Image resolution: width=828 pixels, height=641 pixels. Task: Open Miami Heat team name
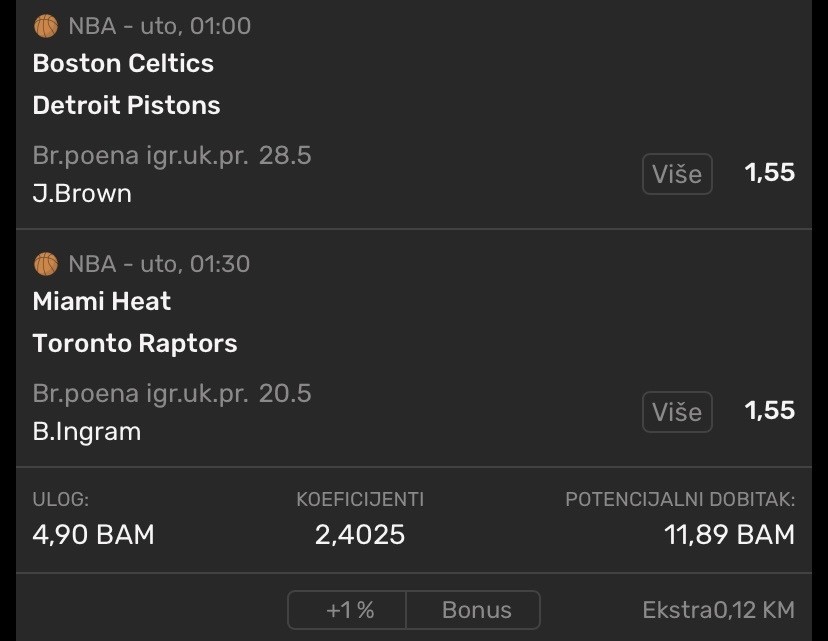click(101, 301)
